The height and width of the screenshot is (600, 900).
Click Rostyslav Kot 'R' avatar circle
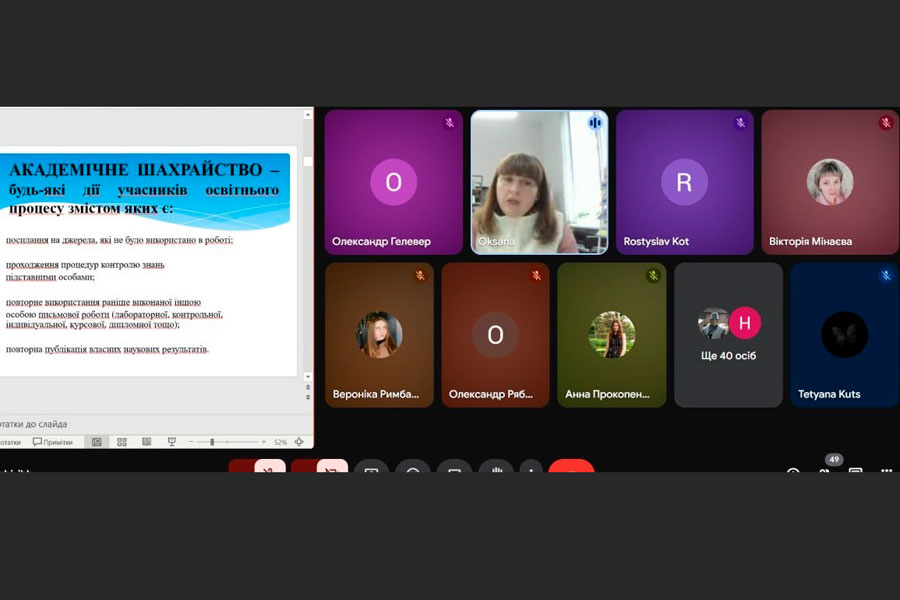684,182
